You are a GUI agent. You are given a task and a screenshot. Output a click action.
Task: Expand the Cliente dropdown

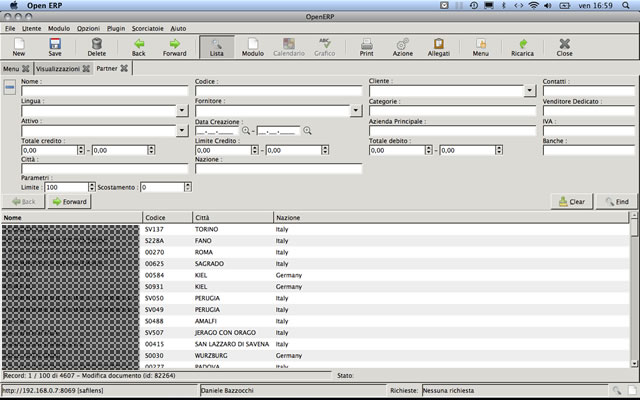(530, 90)
